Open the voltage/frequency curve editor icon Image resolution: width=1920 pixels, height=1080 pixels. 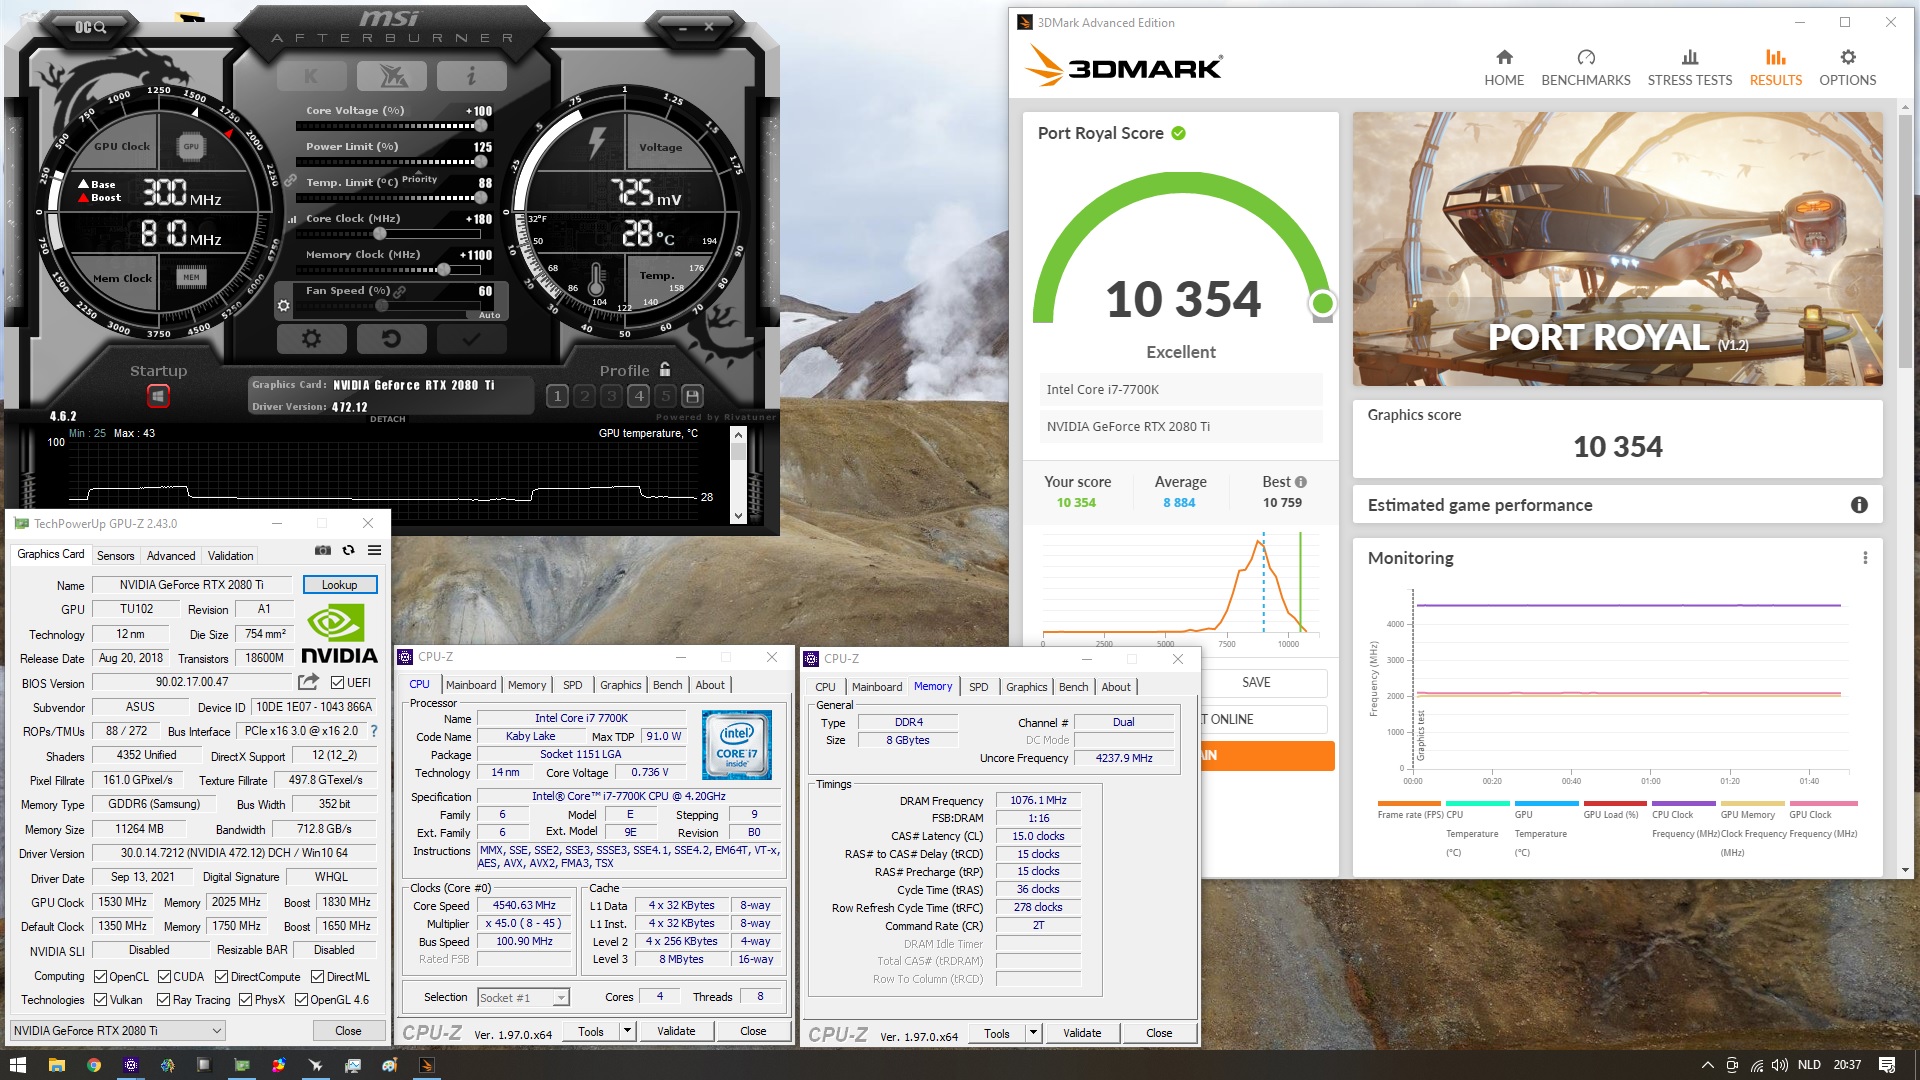[292, 219]
